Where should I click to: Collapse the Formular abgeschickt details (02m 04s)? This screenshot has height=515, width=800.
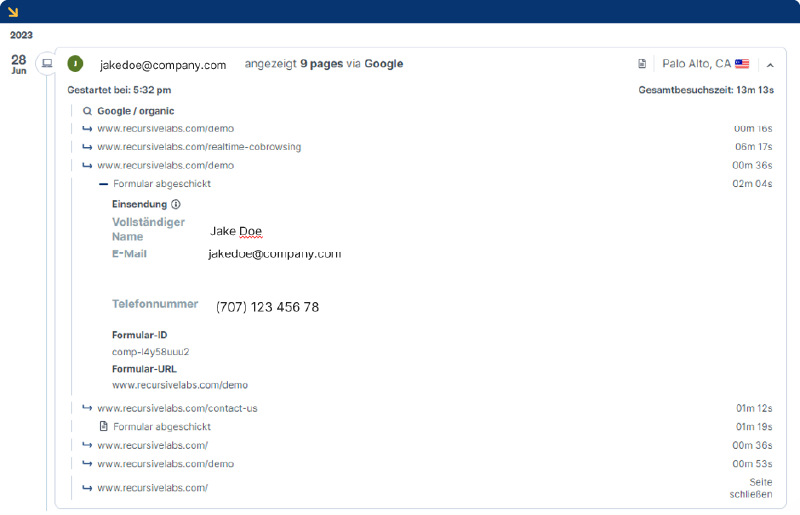point(103,184)
